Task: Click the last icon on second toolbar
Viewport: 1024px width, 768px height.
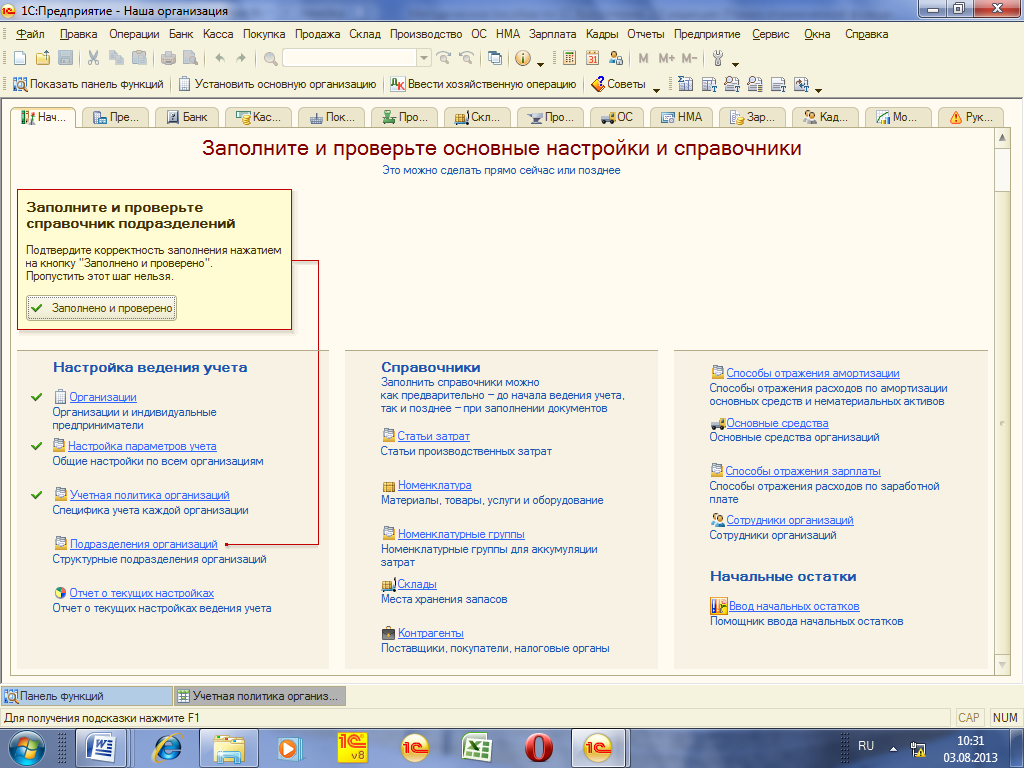Action: tap(801, 84)
